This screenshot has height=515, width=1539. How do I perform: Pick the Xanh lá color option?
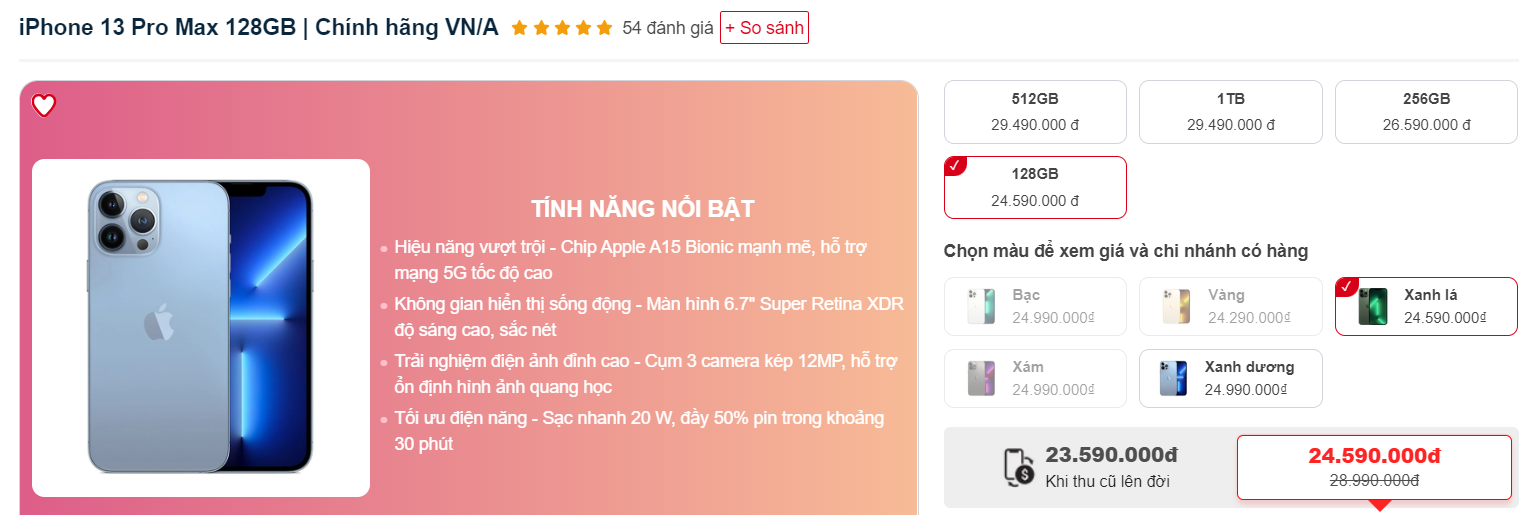1426,306
